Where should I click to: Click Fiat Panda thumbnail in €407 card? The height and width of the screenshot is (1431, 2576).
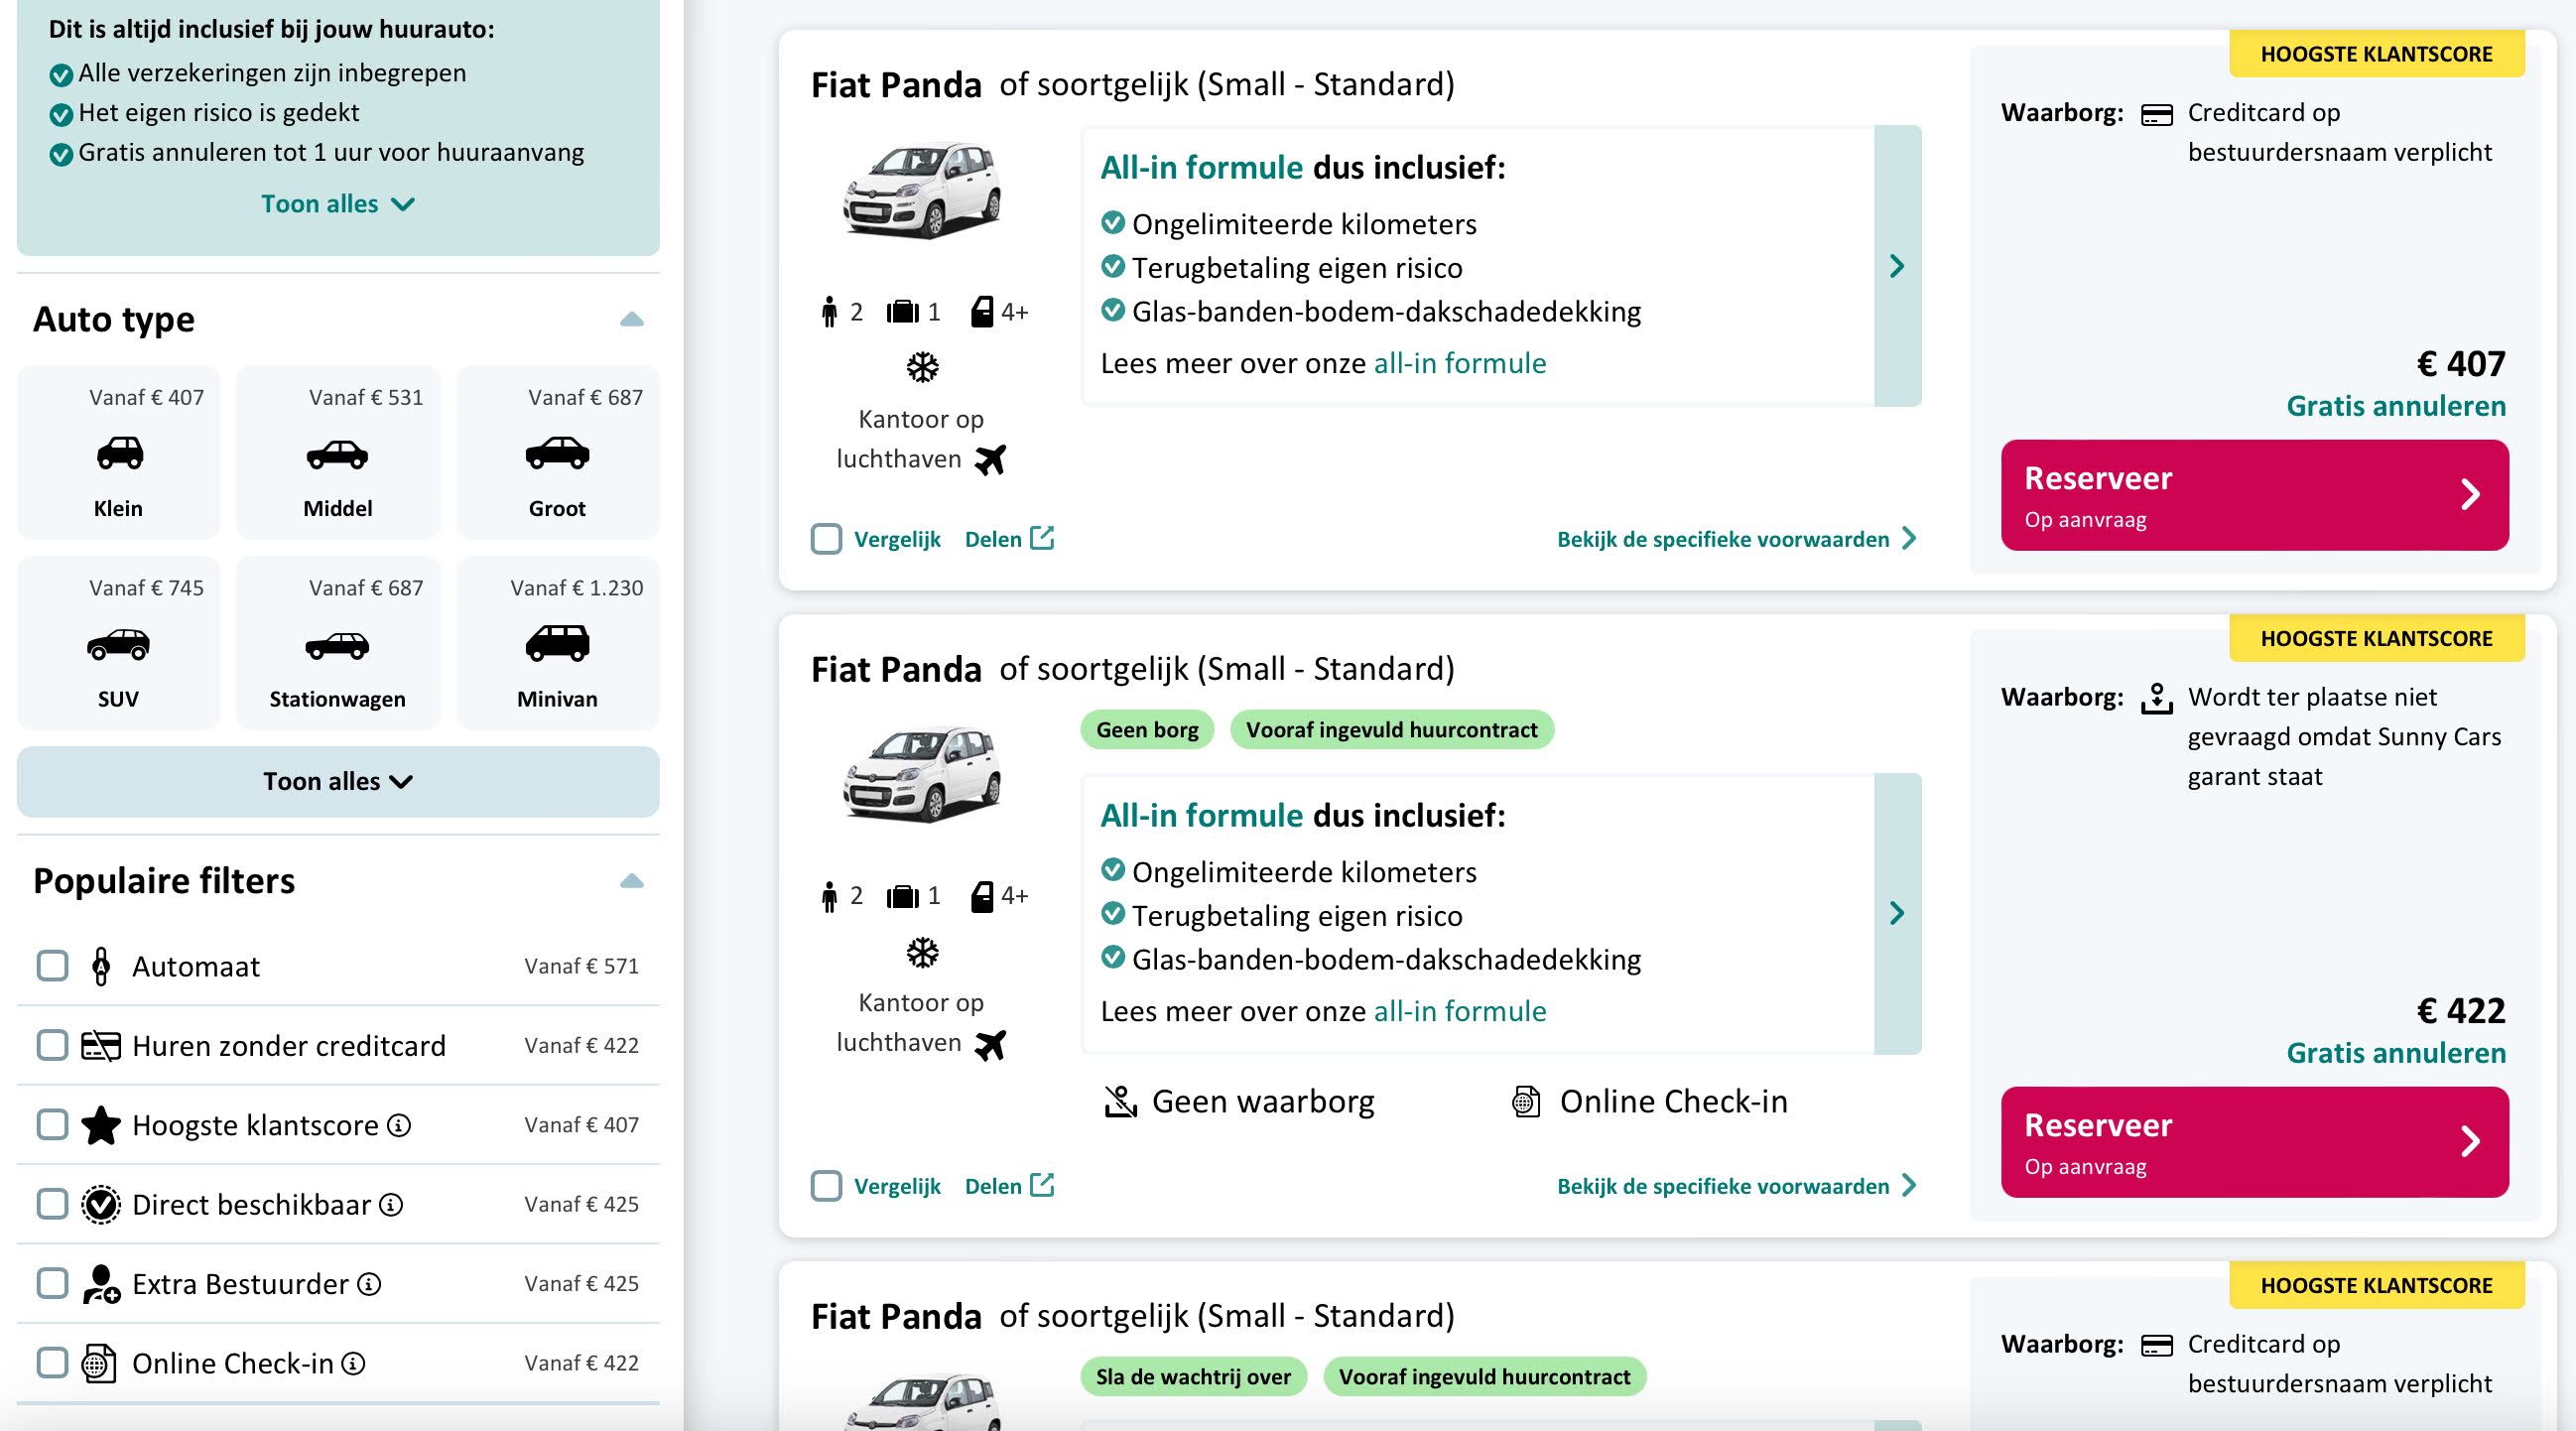point(921,189)
